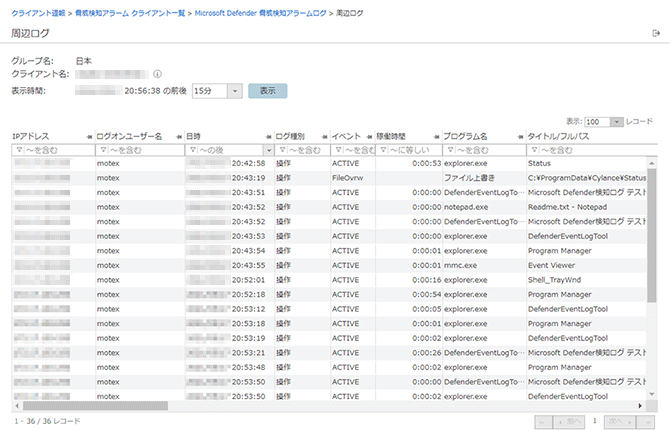Sort by the 日時 column header
Screen dimensions: 670x431
(194, 136)
